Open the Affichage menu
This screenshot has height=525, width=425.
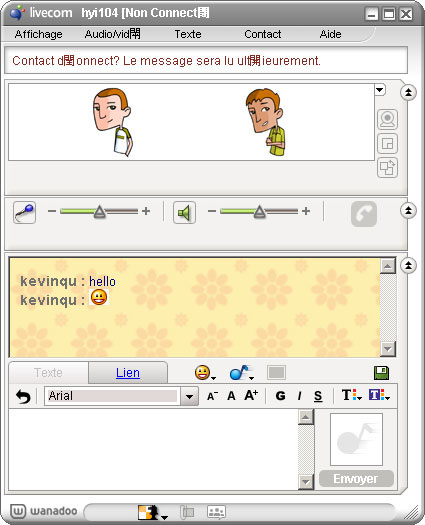[39, 34]
